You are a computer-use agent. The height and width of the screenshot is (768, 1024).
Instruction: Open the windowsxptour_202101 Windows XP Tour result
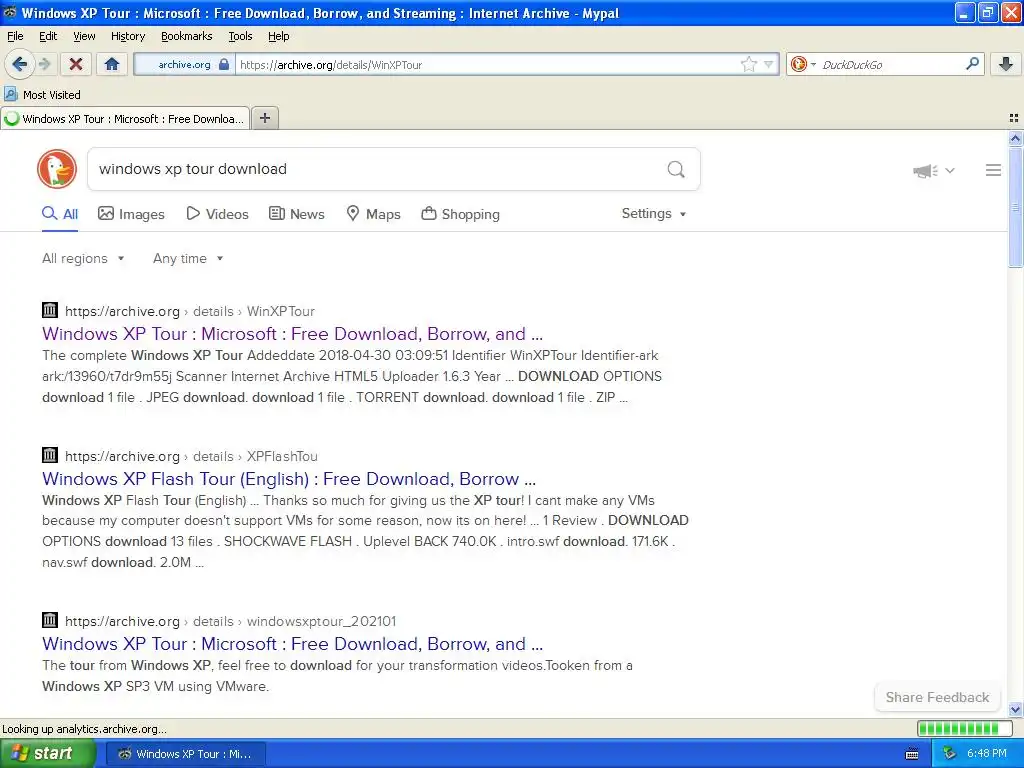(293, 644)
